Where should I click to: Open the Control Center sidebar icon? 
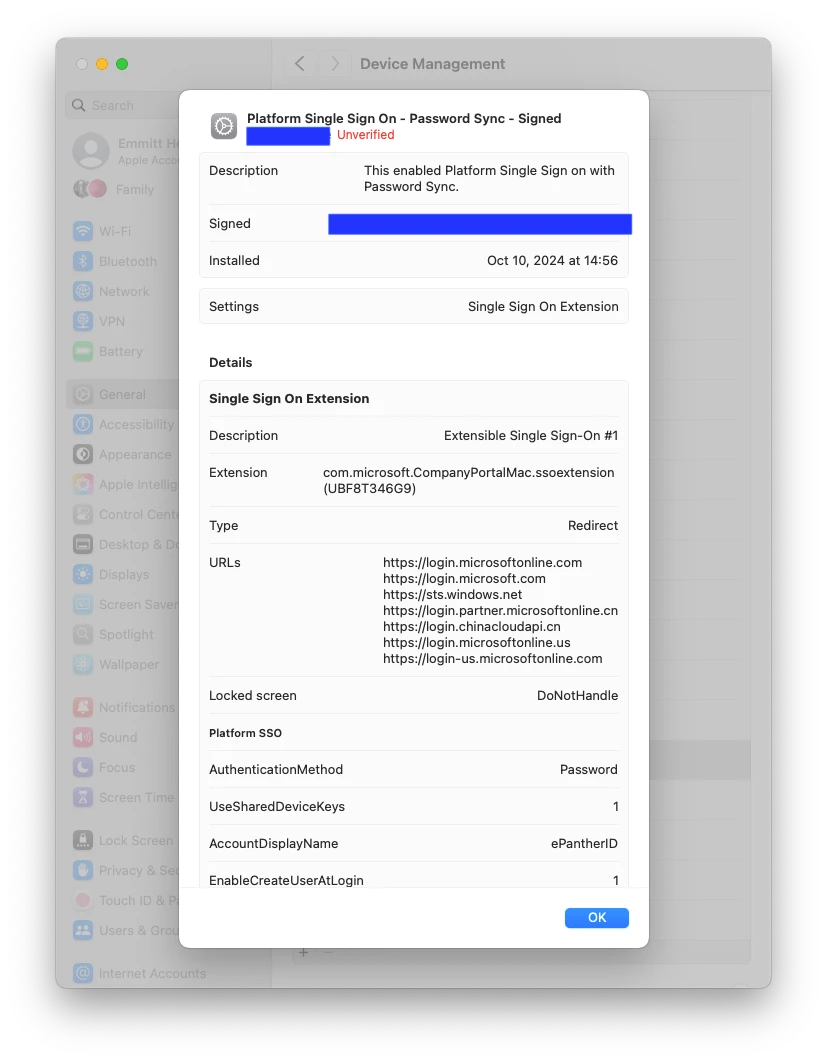[x=83, y=514]
